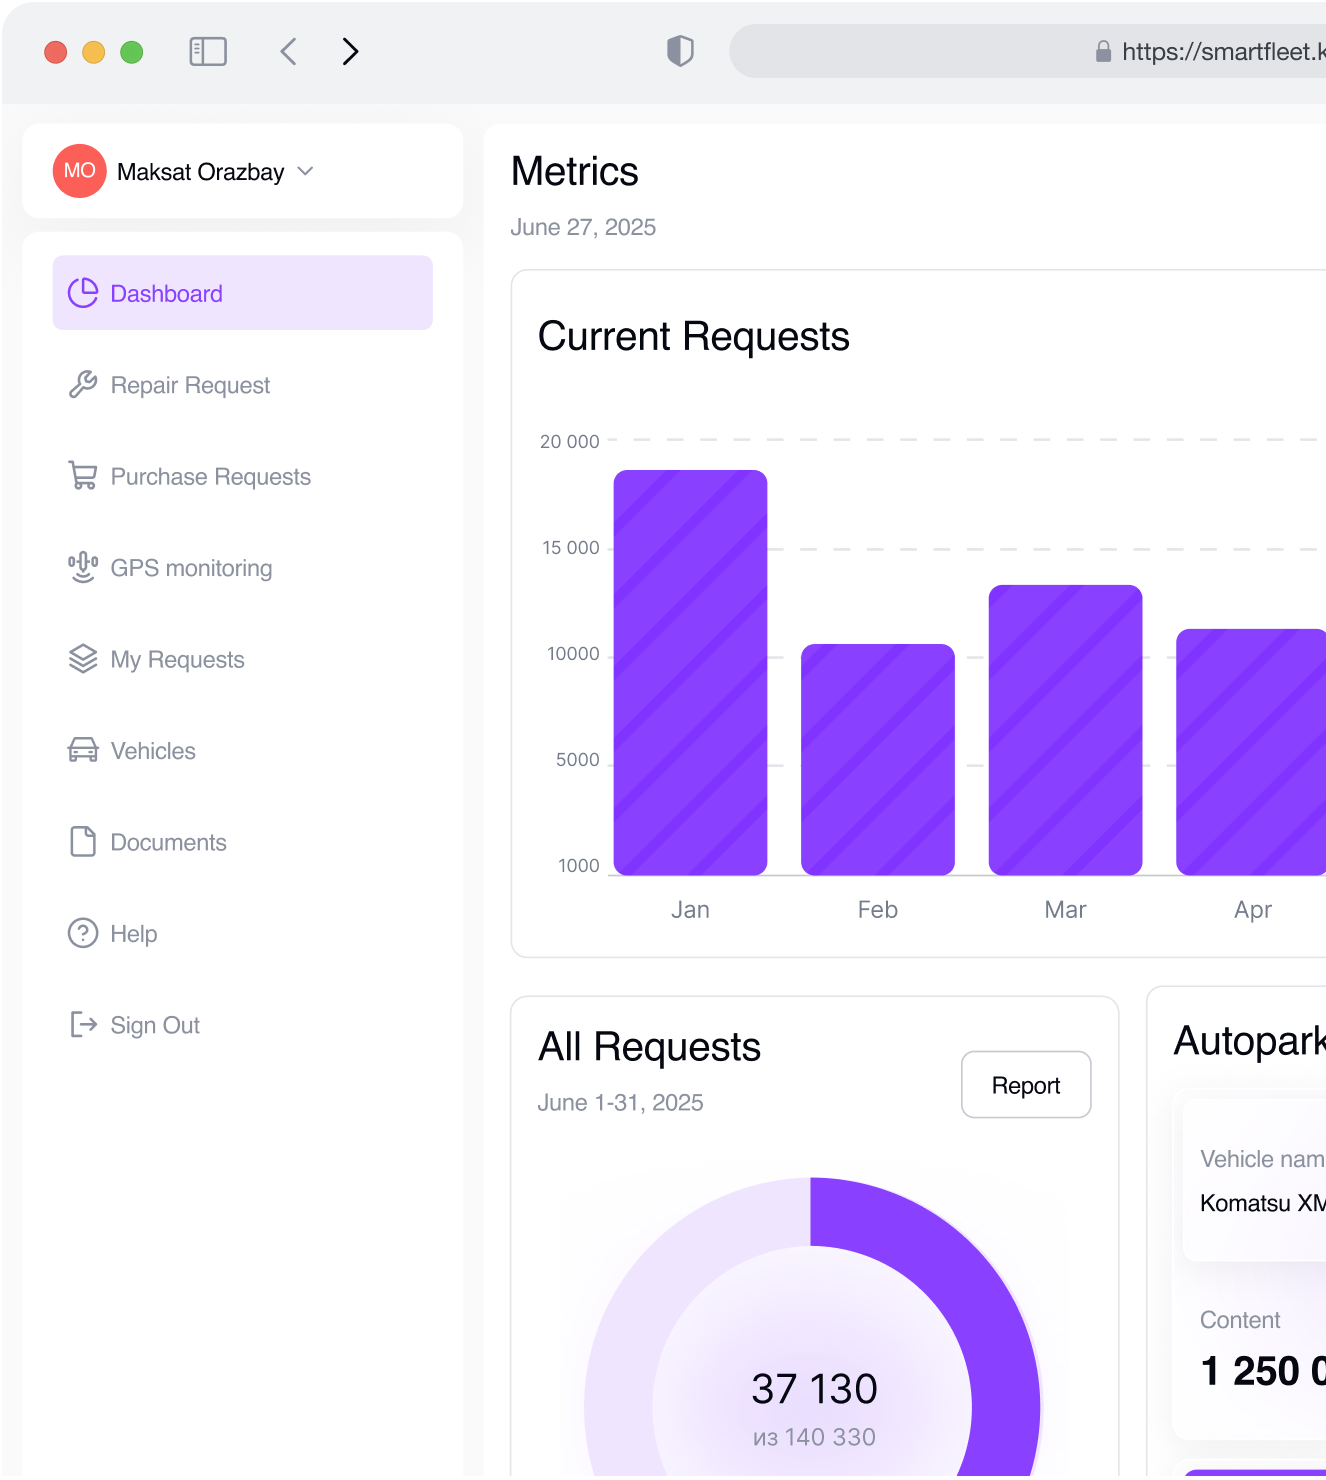Click the 37 130 total value
The height and width of the screenshot is (1480, 1326).
pos(814,1389)
